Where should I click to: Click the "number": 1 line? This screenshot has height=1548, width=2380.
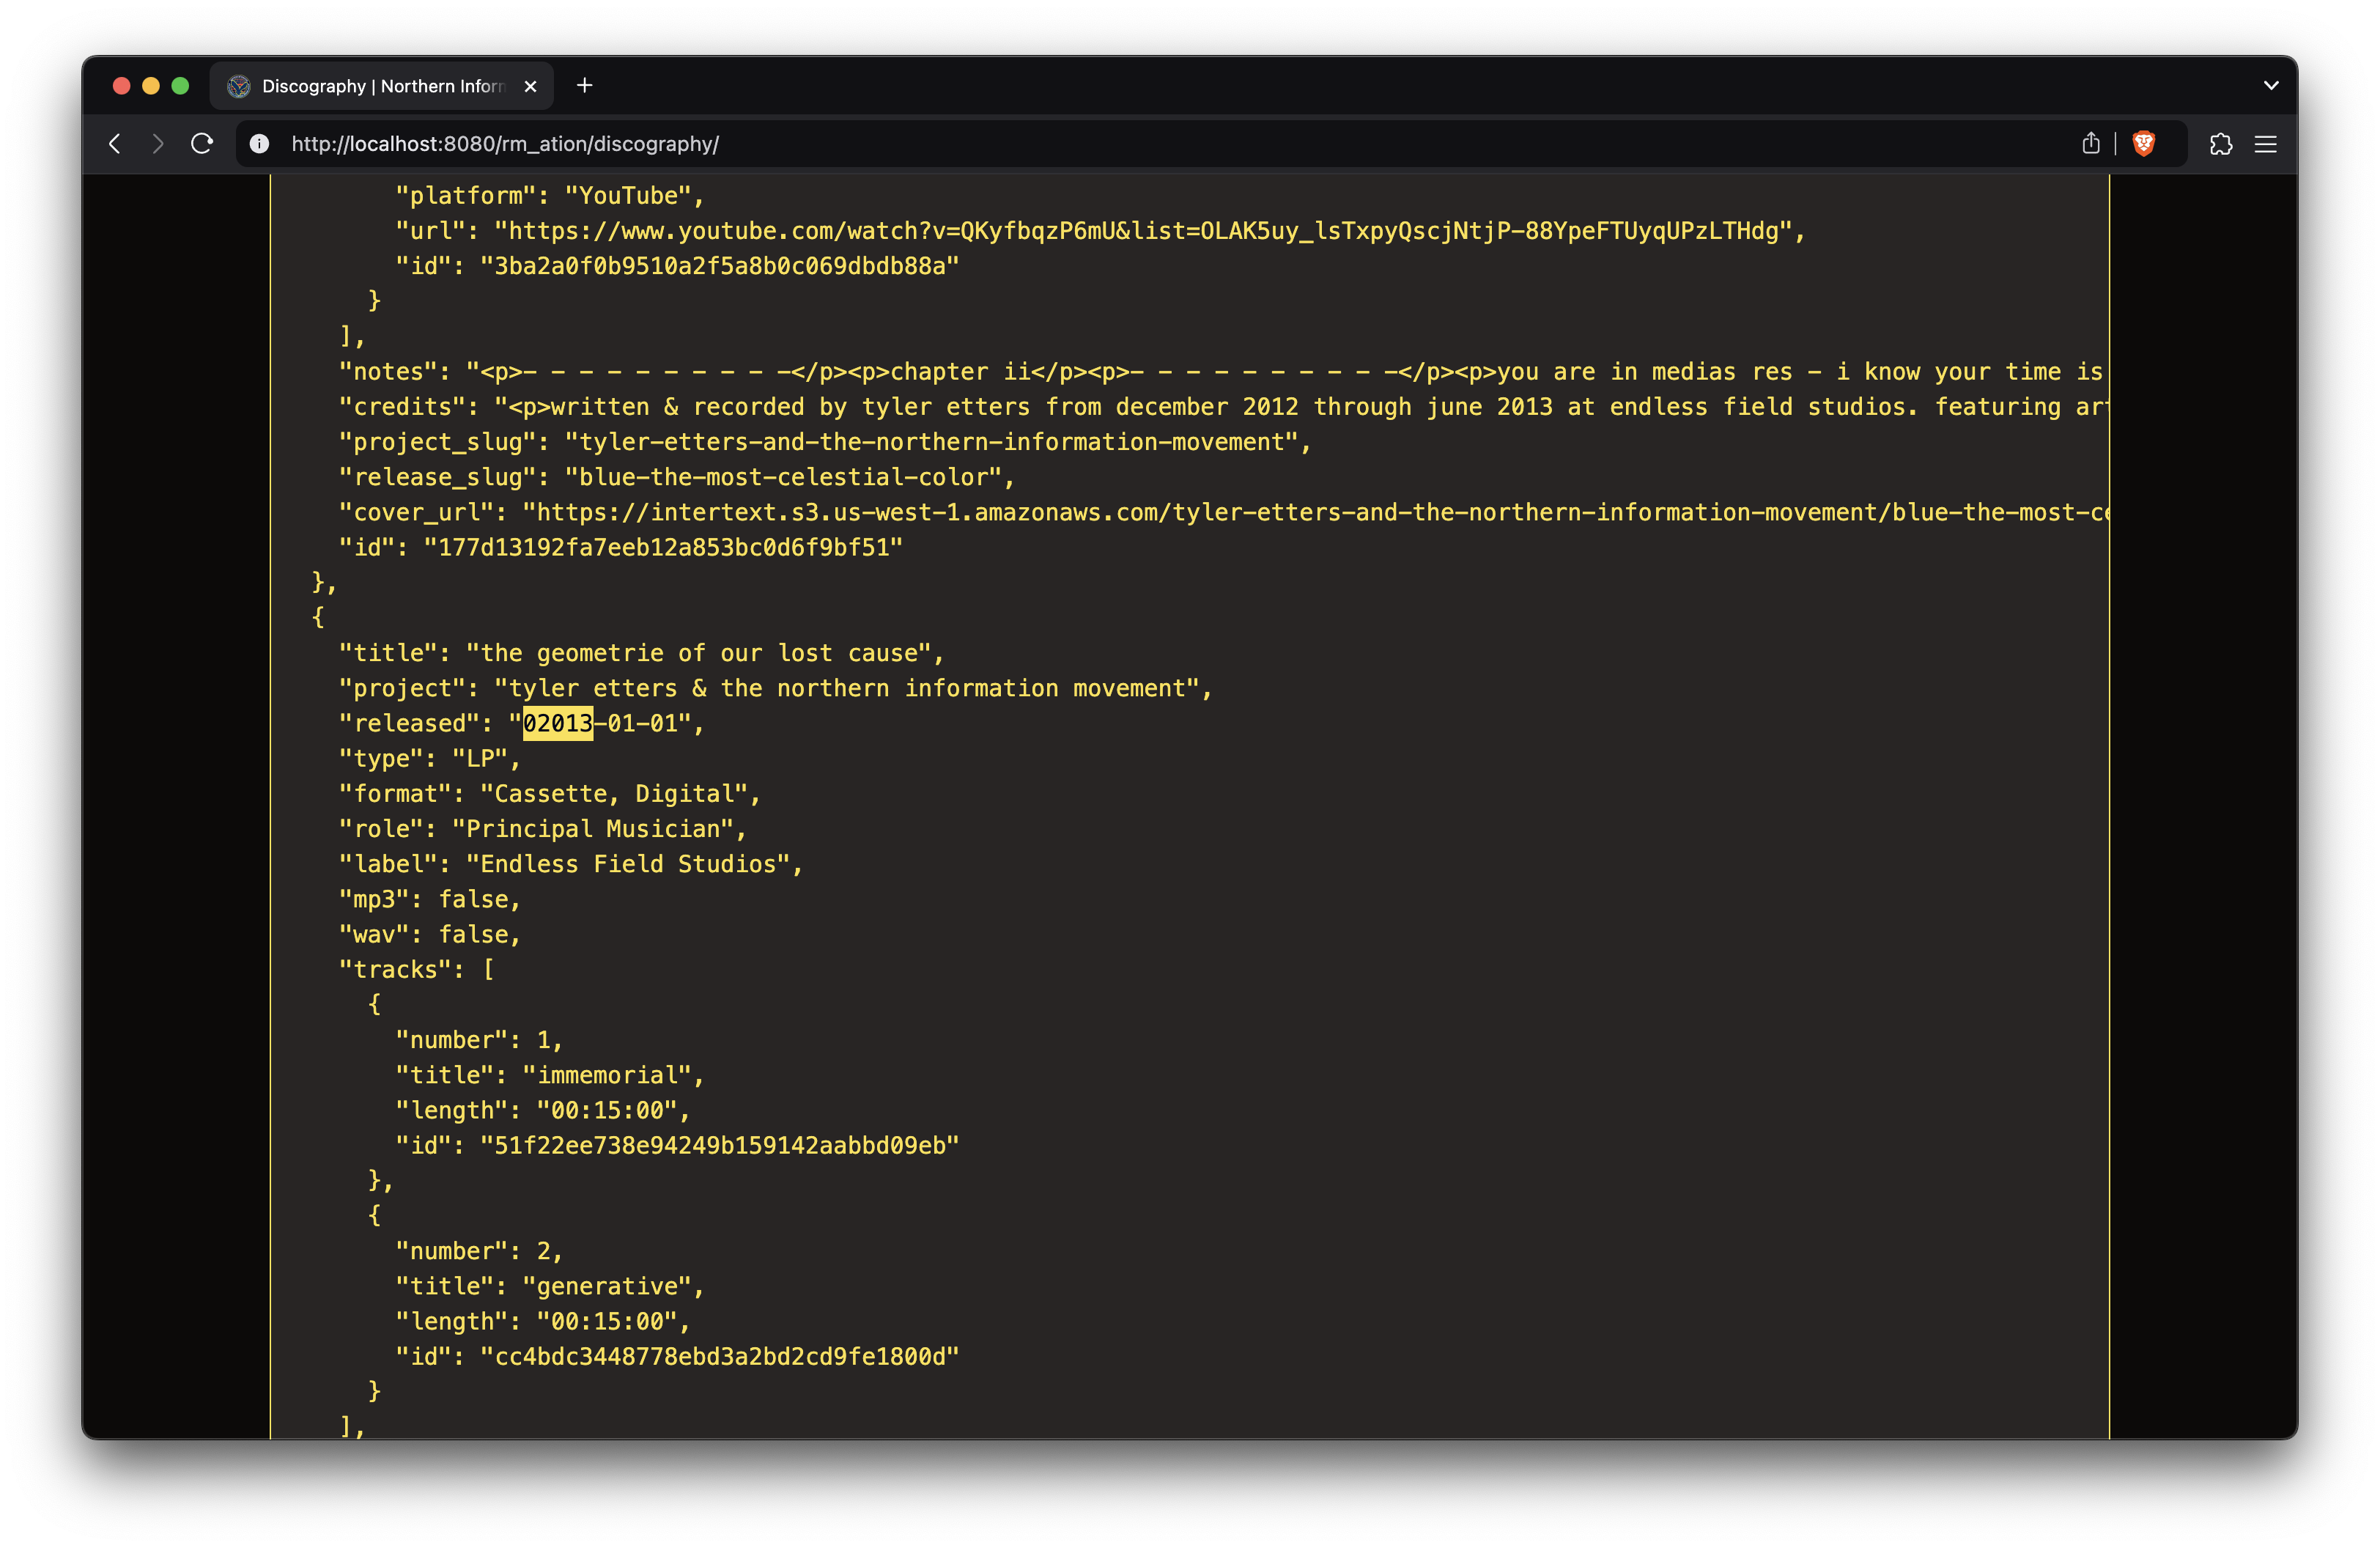coord(479,1040)
